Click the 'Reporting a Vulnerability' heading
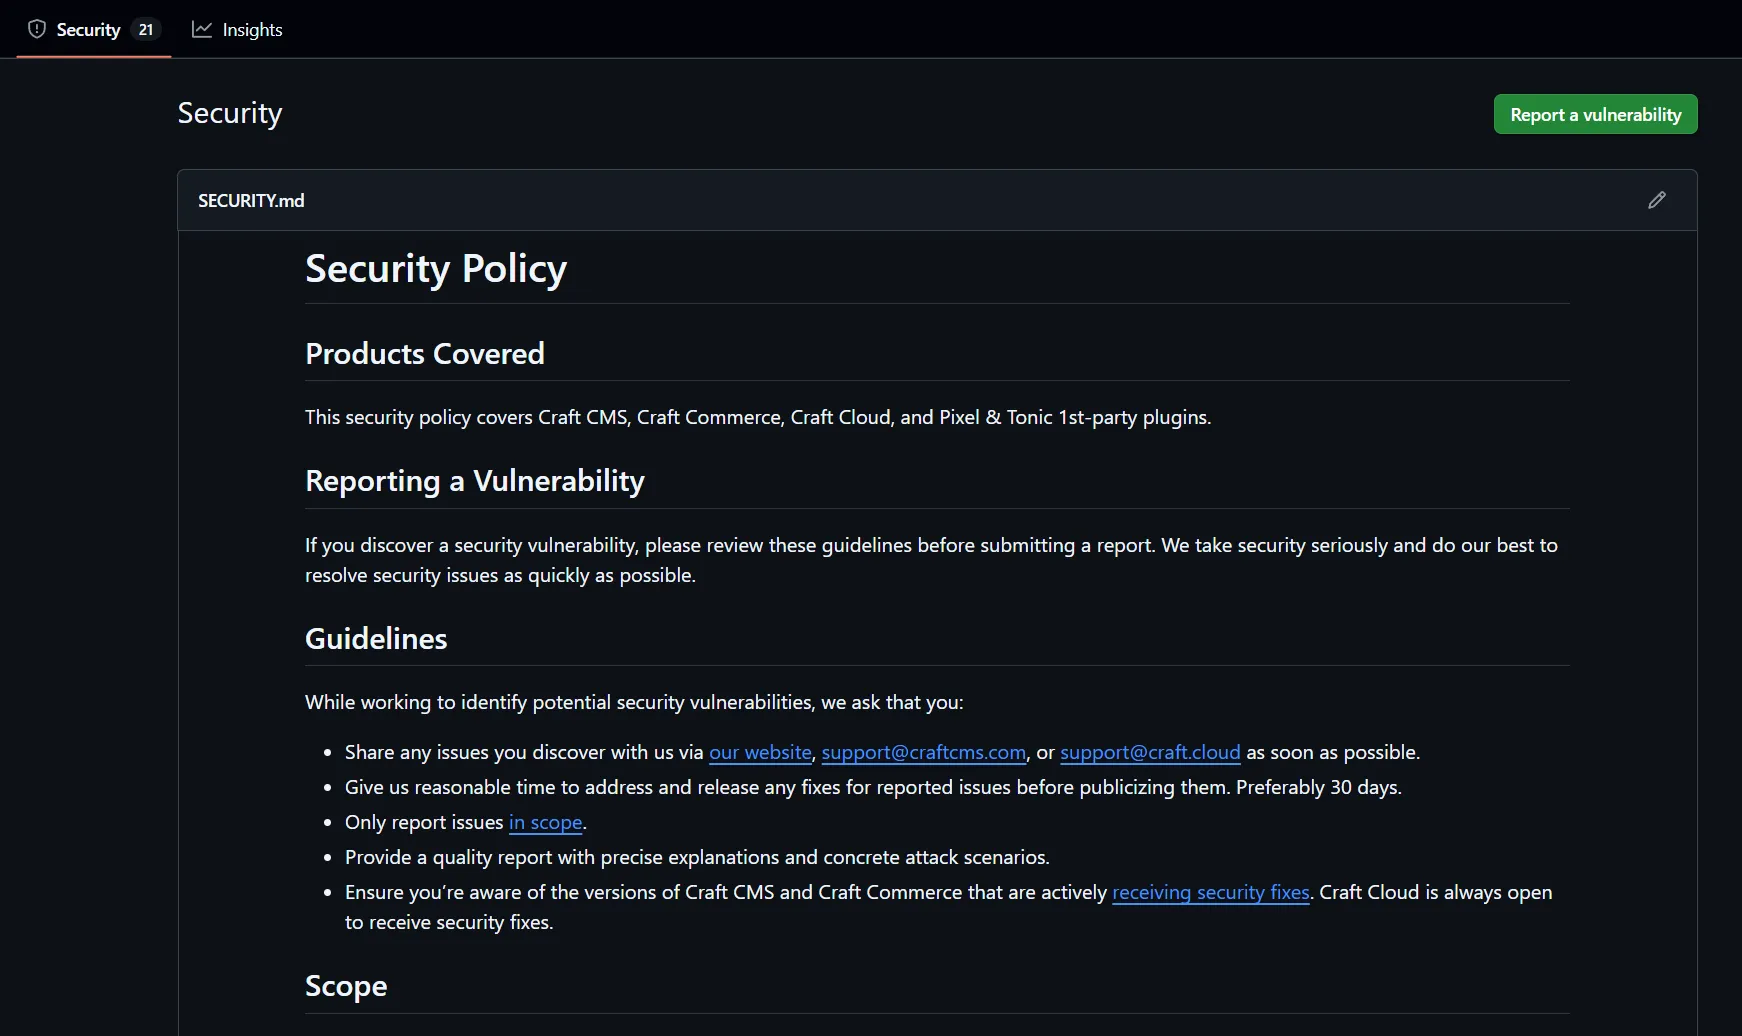The height and width of the screenshot is (1036, 1742). [475, 481]
